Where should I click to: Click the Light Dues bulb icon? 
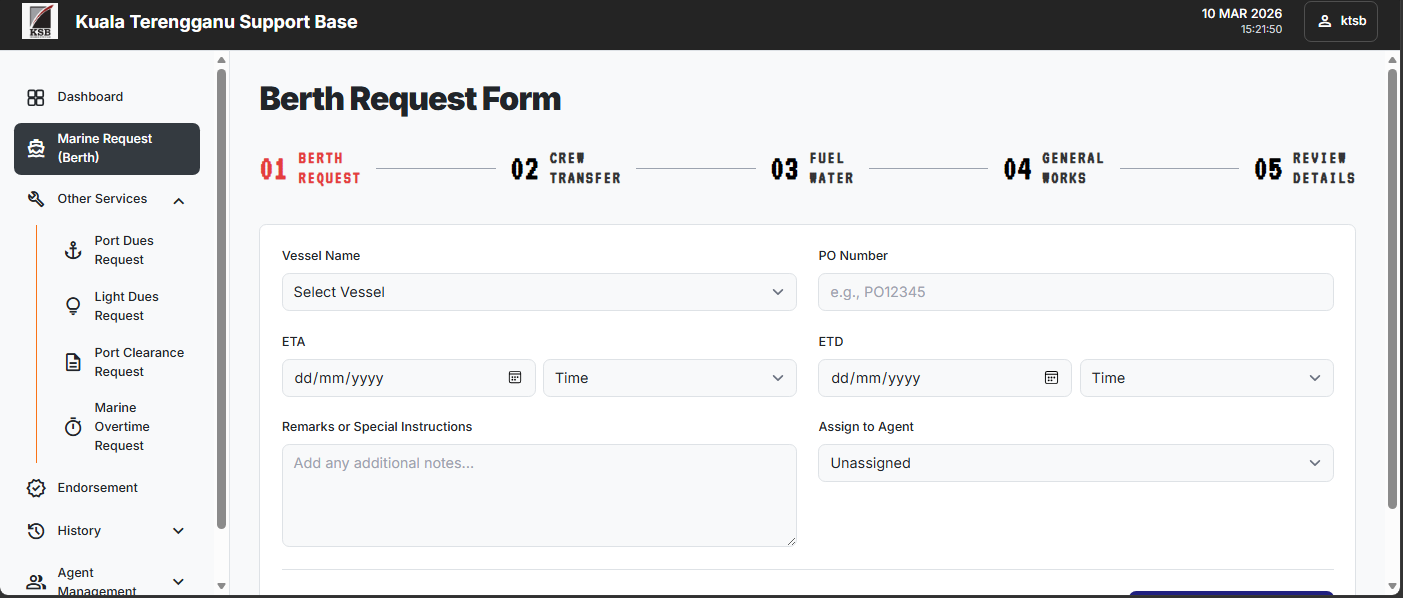73,306
